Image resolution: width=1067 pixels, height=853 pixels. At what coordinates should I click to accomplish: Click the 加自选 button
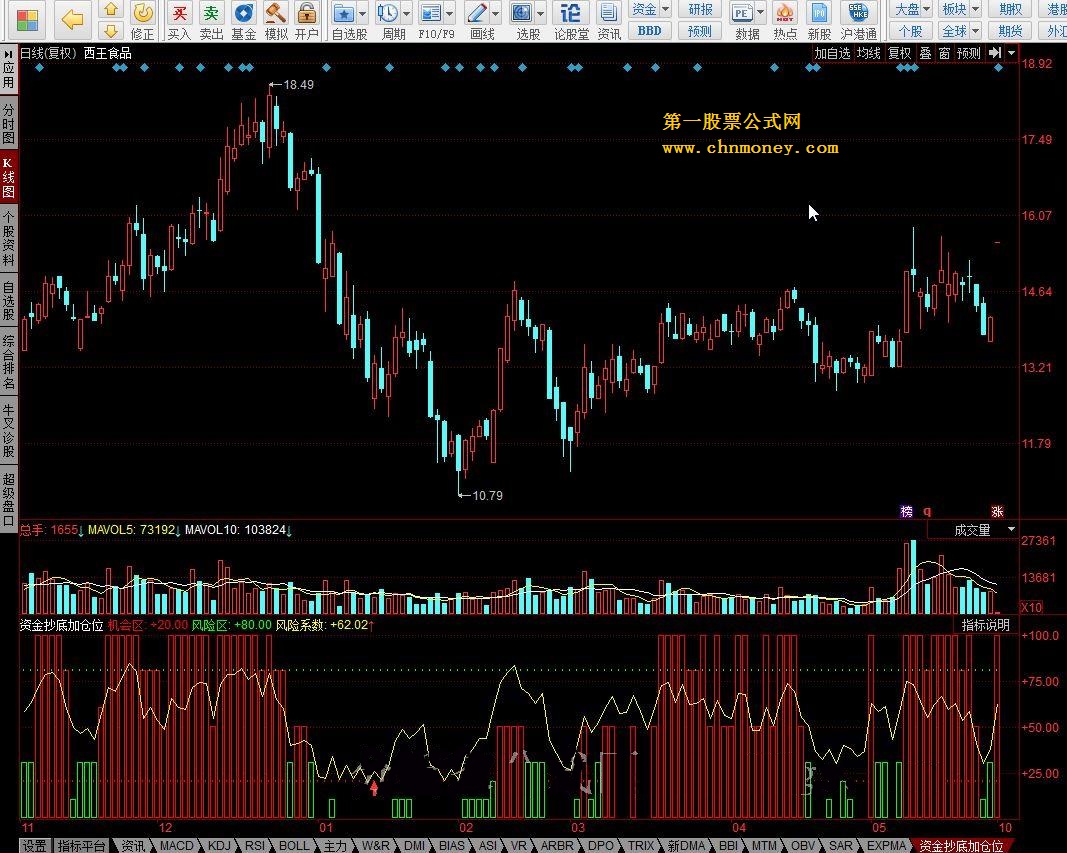pos(832,53)
